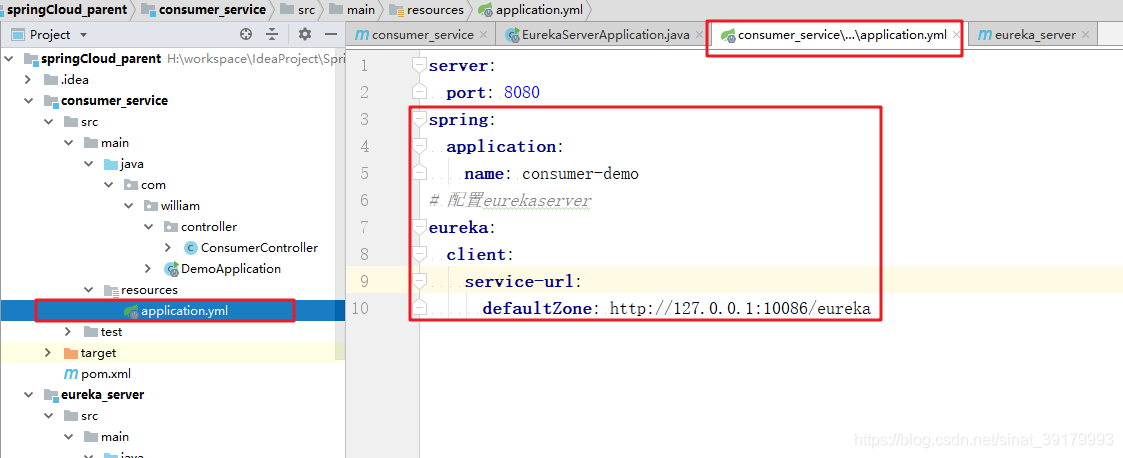This screenshot has width=1123, height=458.
Task: Select pom.xml in project tree
Action: tap(97, 374)
